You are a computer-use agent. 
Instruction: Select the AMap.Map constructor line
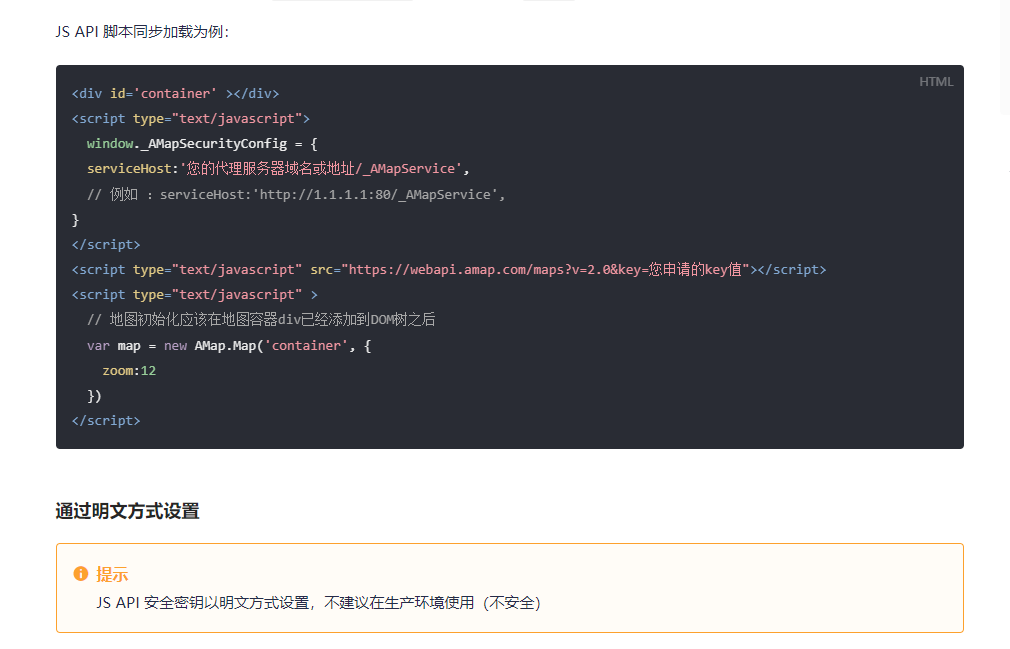[x=230, y=344]
